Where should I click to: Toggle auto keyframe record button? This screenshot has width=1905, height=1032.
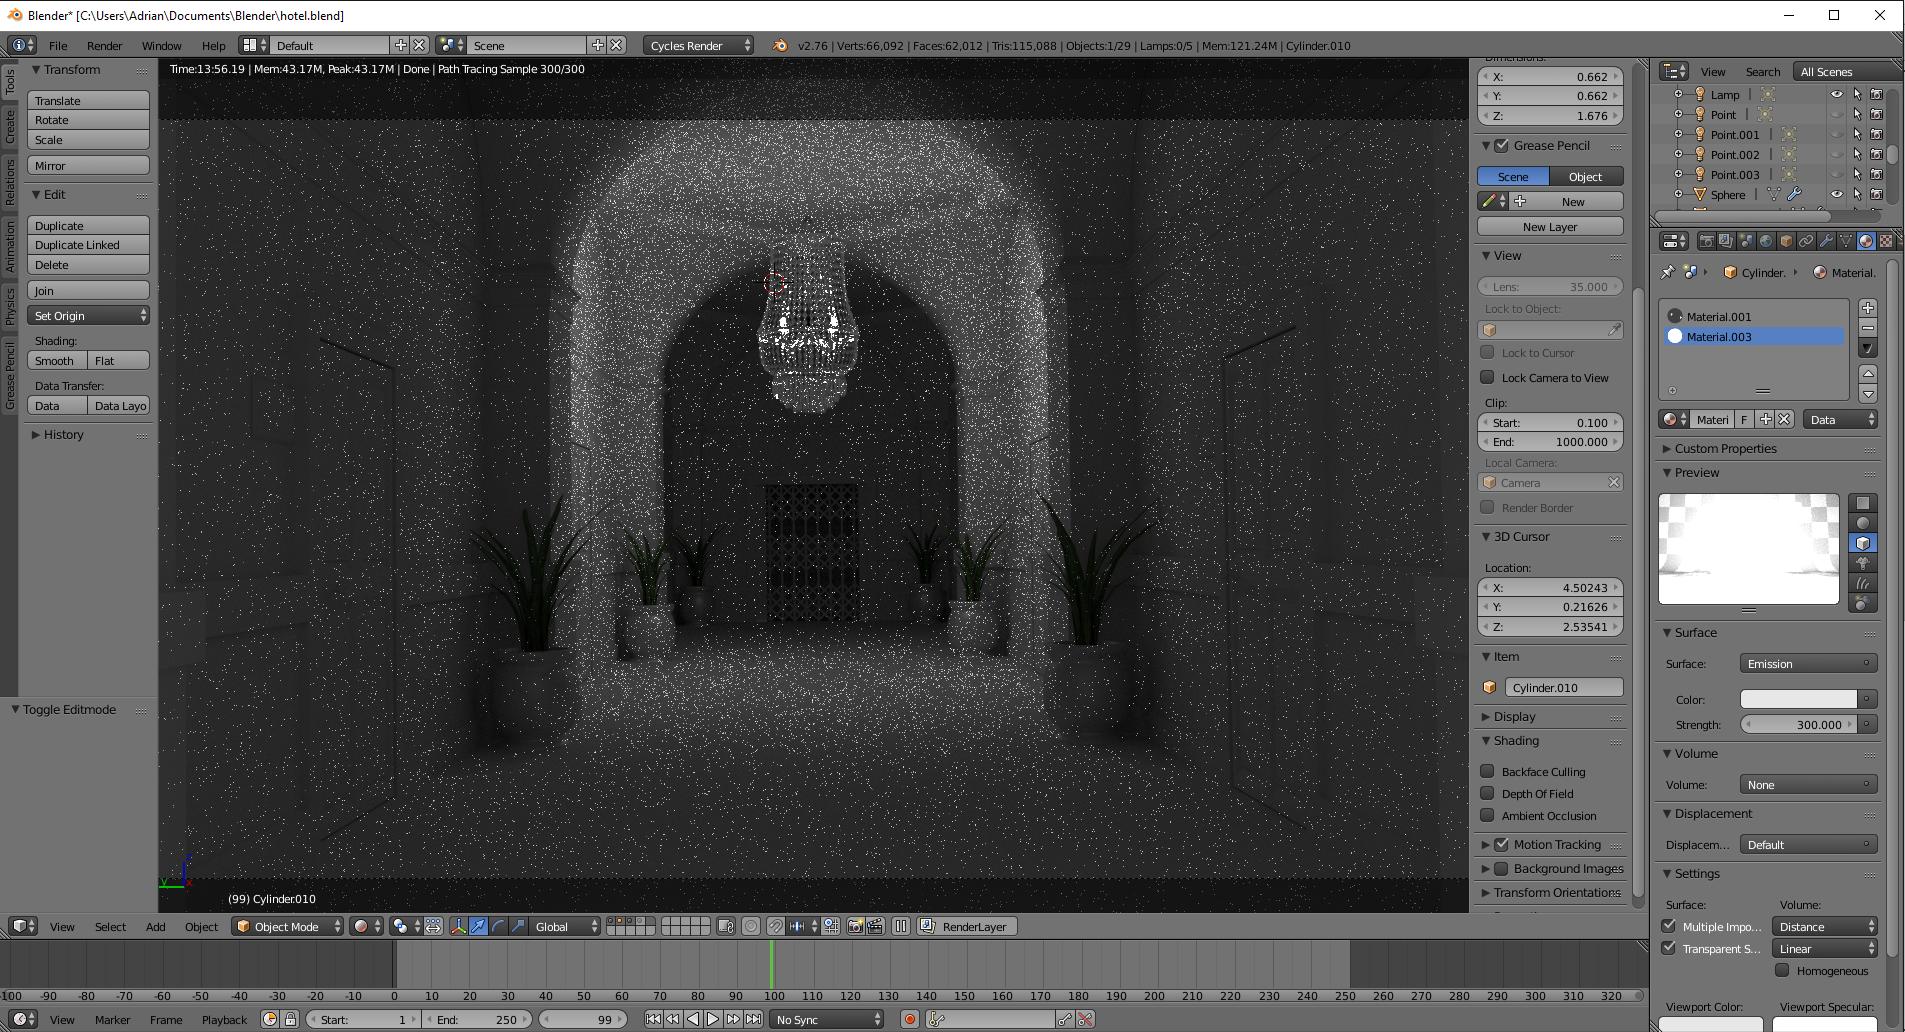(x=909, y=1019)
